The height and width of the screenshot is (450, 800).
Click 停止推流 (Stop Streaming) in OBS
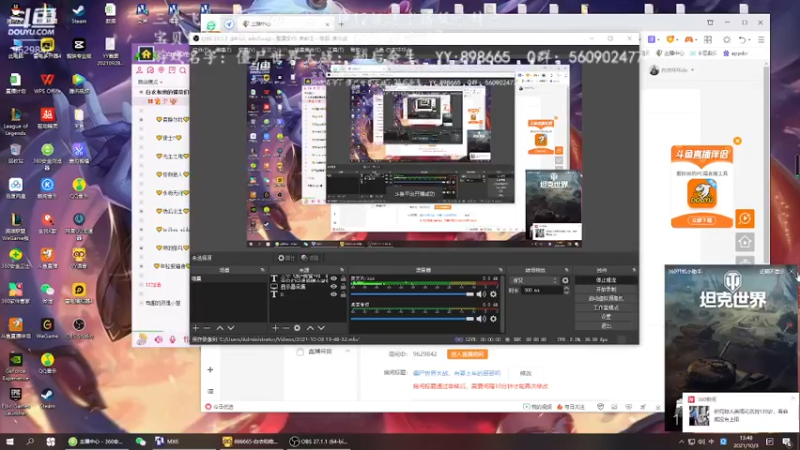pos(606,280)
